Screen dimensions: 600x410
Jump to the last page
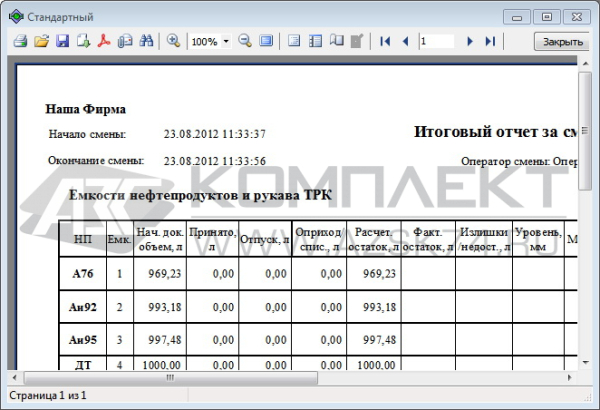(x=491, y=41)
